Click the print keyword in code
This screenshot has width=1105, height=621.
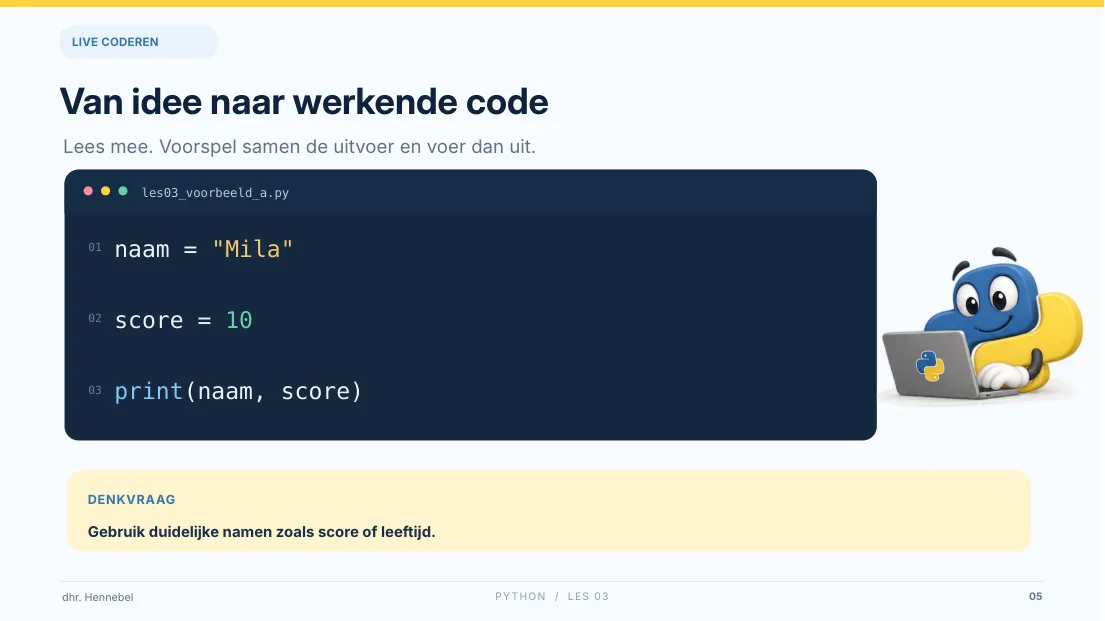(x=149, y=392)
